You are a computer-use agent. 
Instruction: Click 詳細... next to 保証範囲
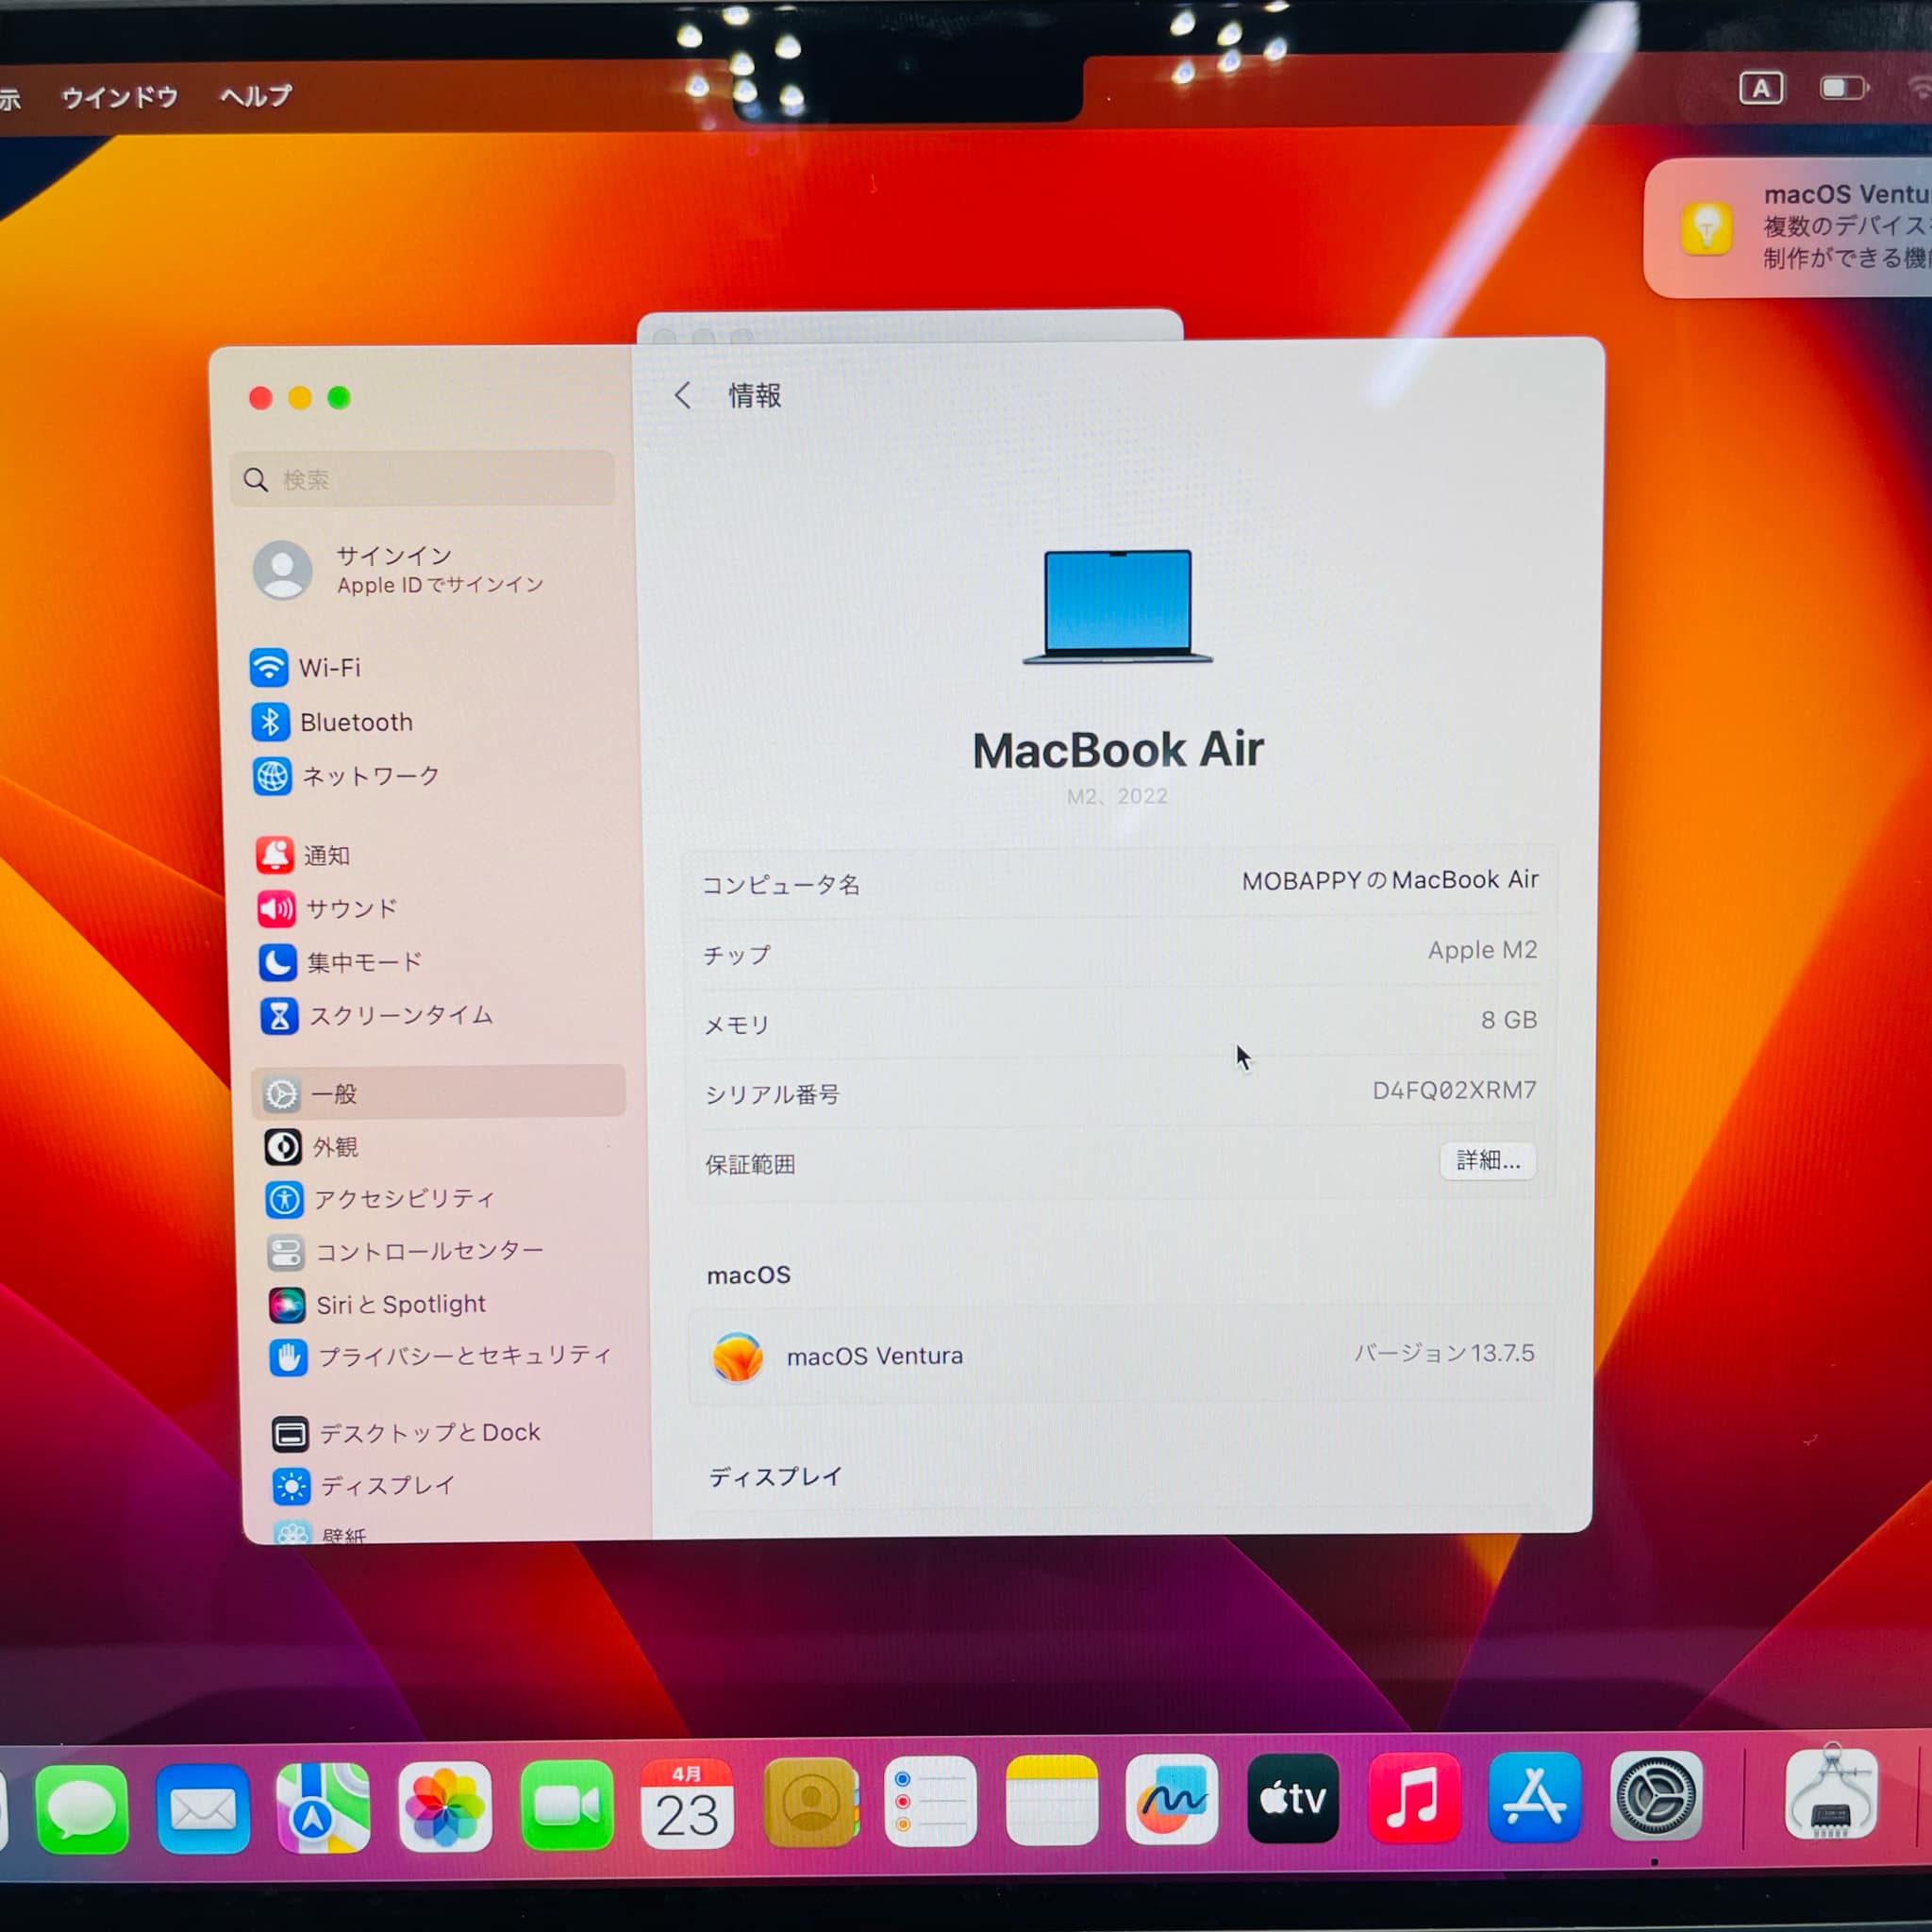pyautogui.click(x=1487, y=1161)
